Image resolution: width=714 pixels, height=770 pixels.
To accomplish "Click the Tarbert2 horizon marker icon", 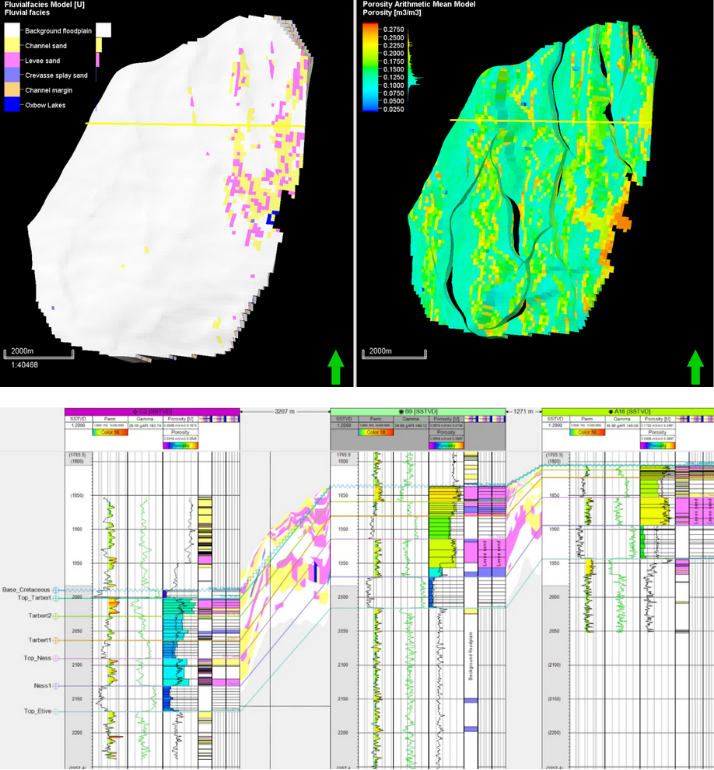I will point(56,616).
